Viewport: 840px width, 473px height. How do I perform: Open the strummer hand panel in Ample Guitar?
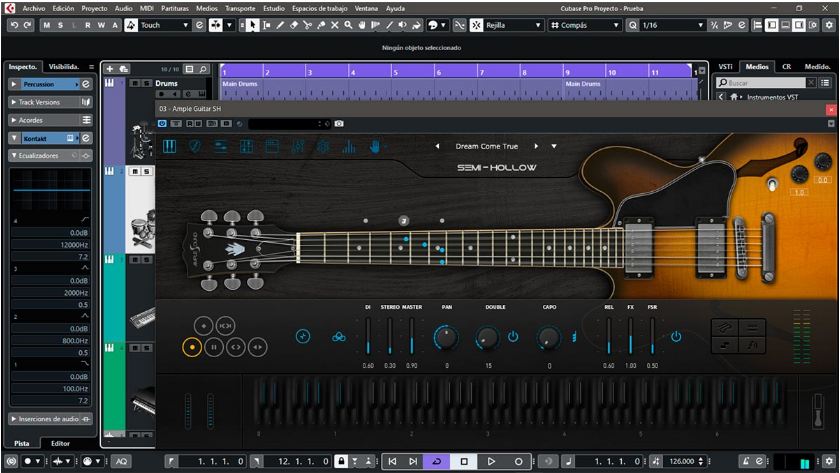pos(375,146)
